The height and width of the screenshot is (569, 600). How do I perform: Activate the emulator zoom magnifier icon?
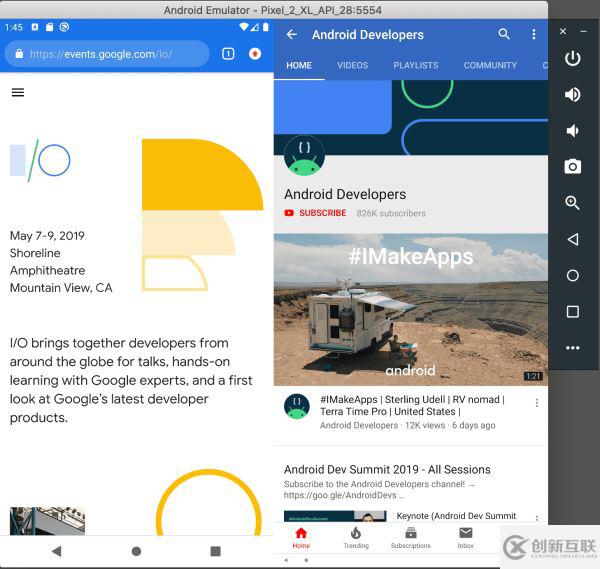pyautogui.click(x=572, y=202)
